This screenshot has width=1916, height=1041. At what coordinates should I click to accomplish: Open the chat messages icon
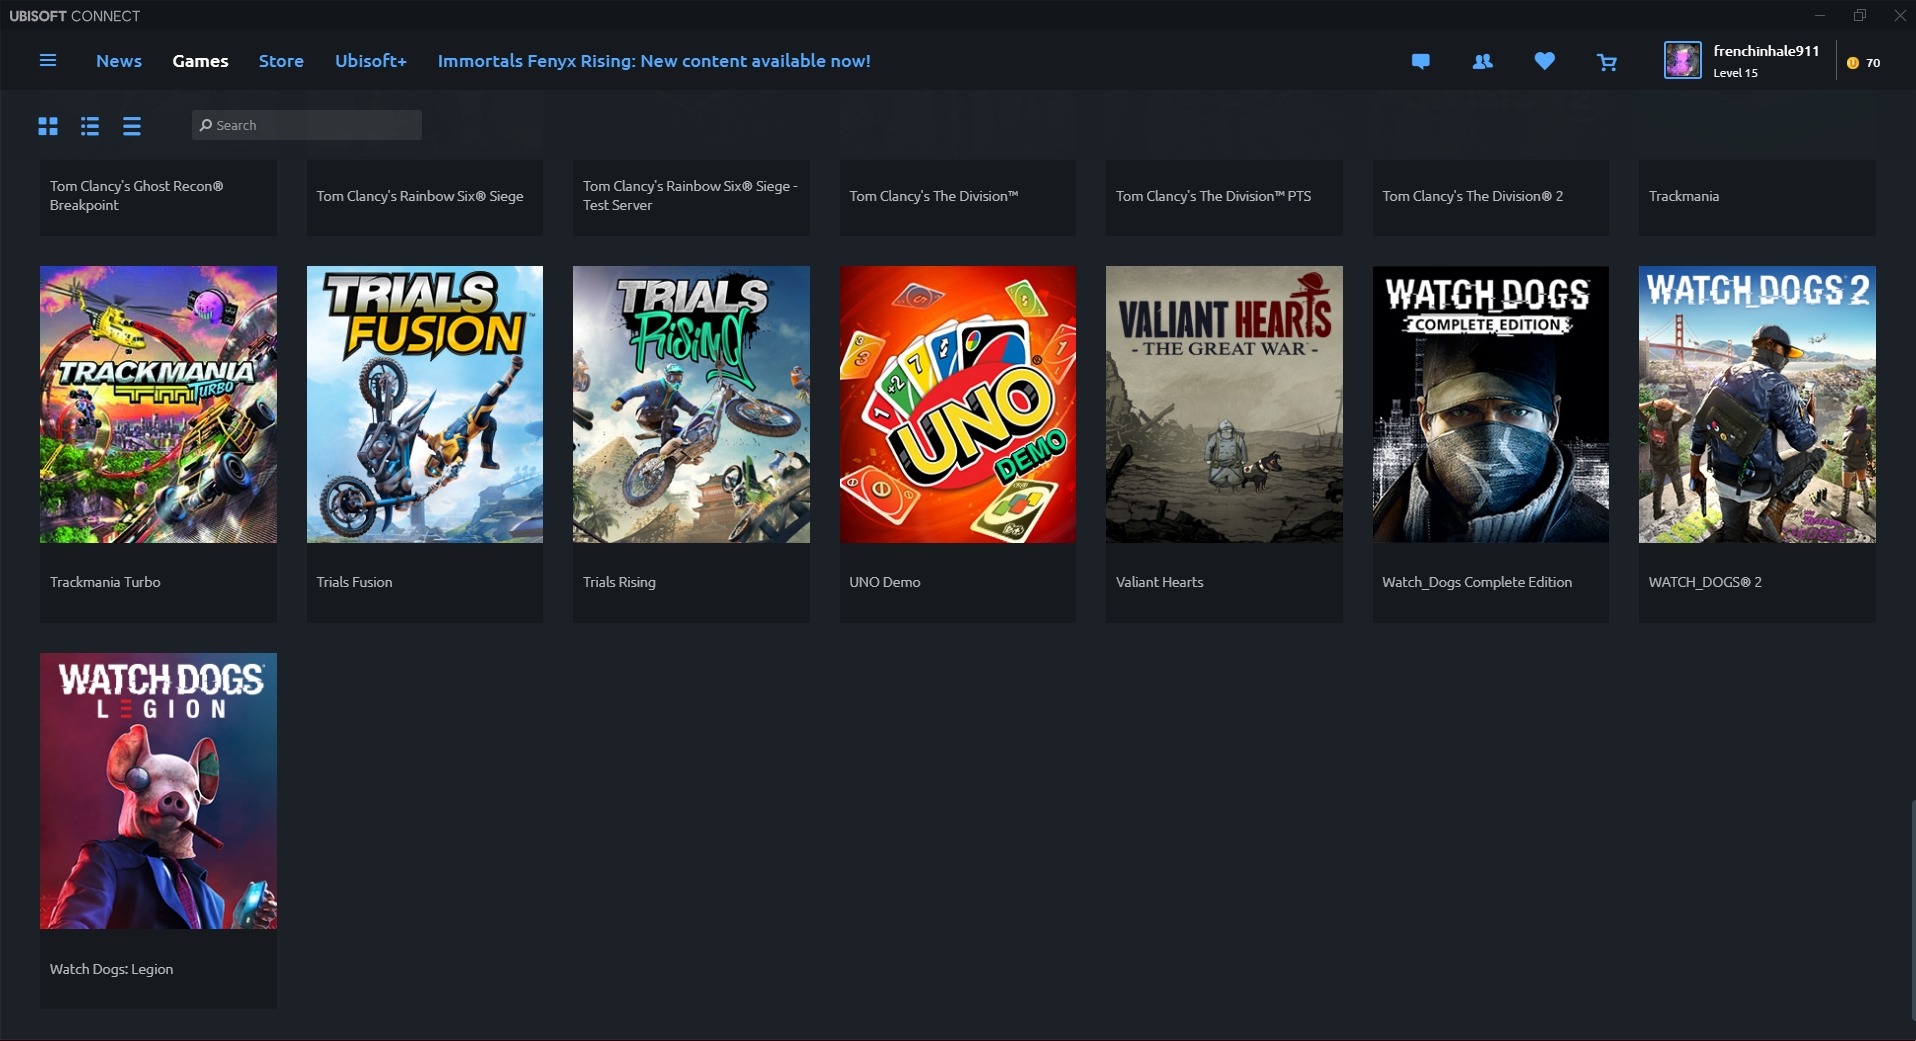pos(1420,62)
